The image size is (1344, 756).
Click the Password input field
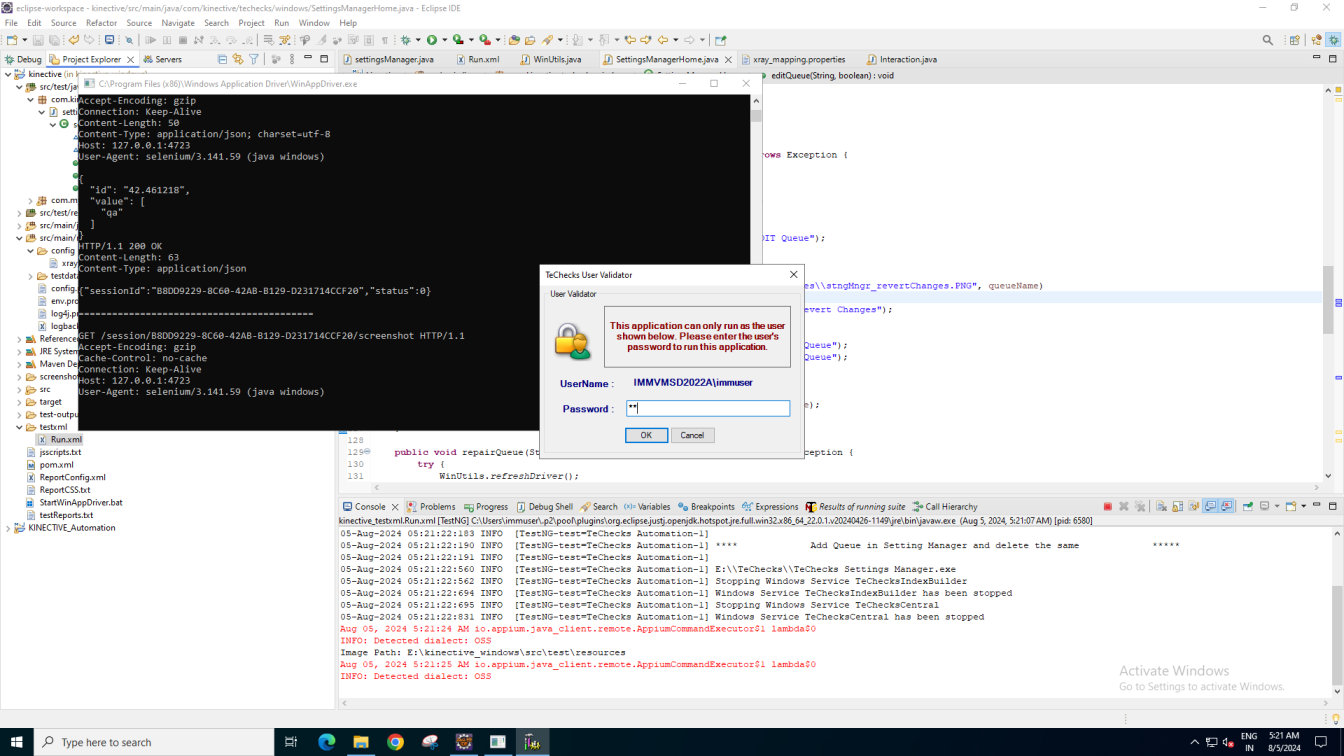click(x=708, y=408)
